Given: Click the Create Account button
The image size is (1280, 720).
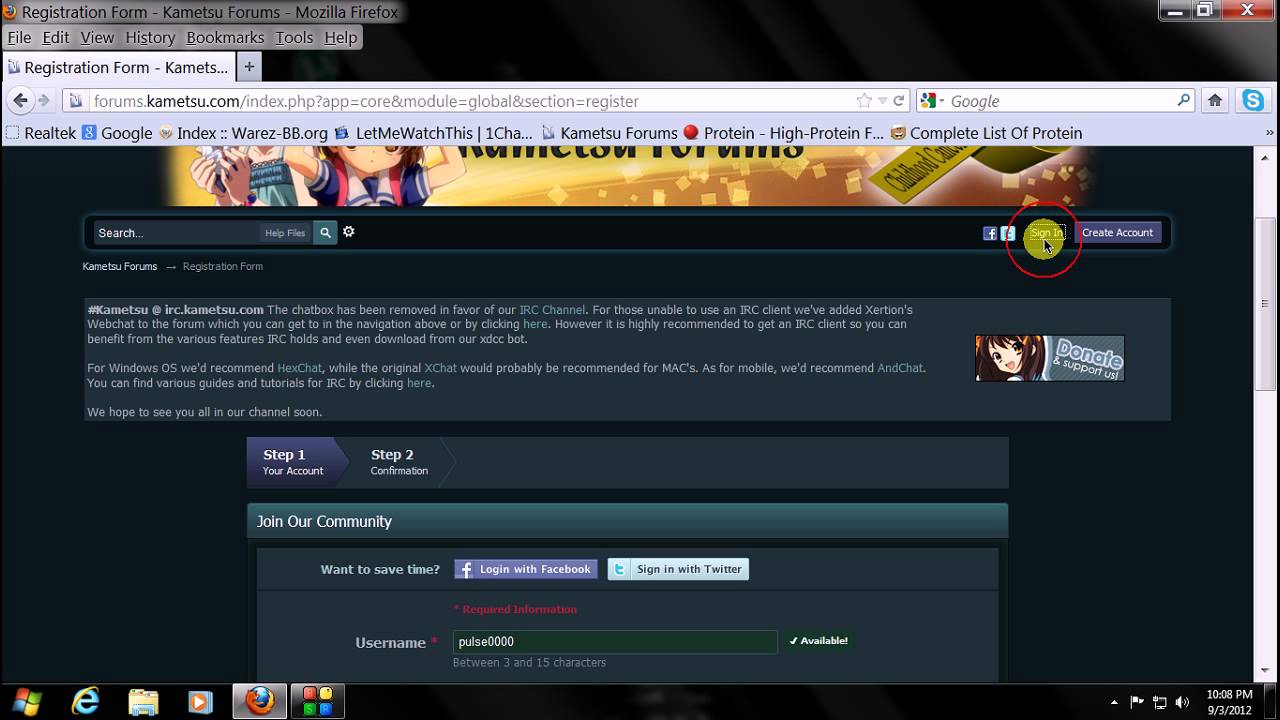Looking at the screenshot, I should tap(1117, 233).
